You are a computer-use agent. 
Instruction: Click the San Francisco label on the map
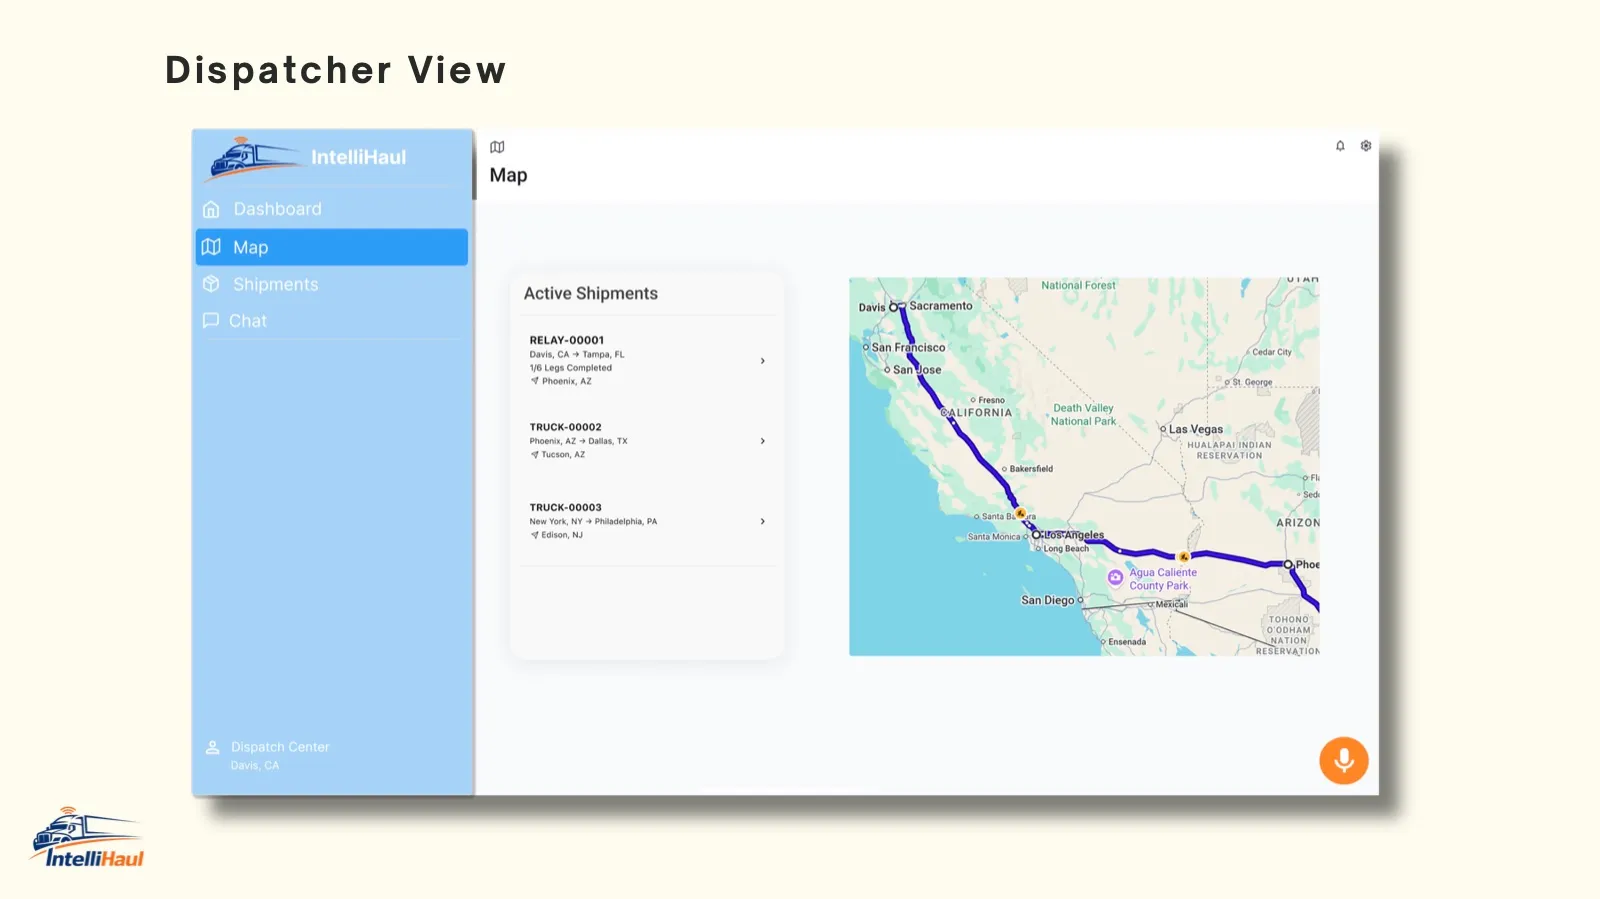908,348
